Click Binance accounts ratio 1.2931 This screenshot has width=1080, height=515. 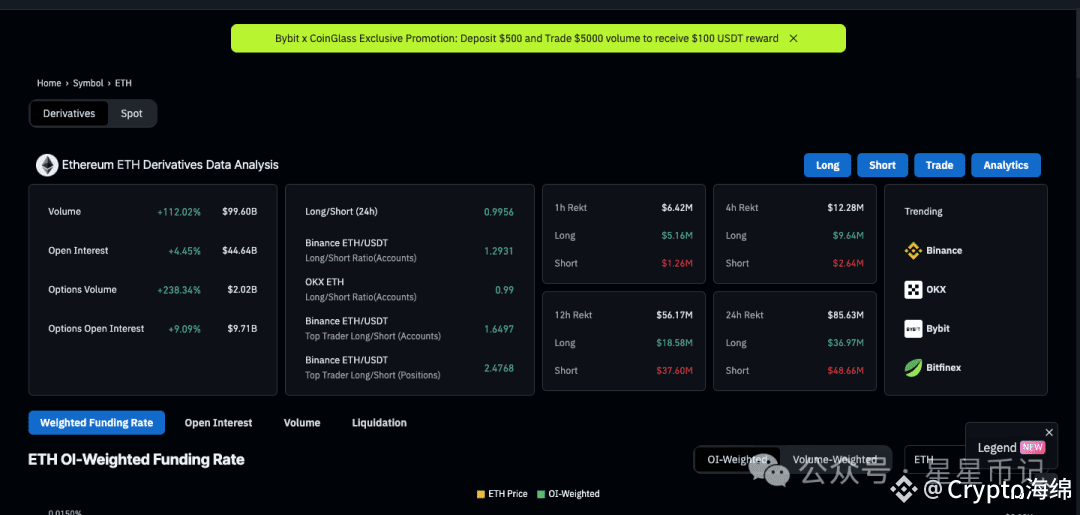coord(499,251)
